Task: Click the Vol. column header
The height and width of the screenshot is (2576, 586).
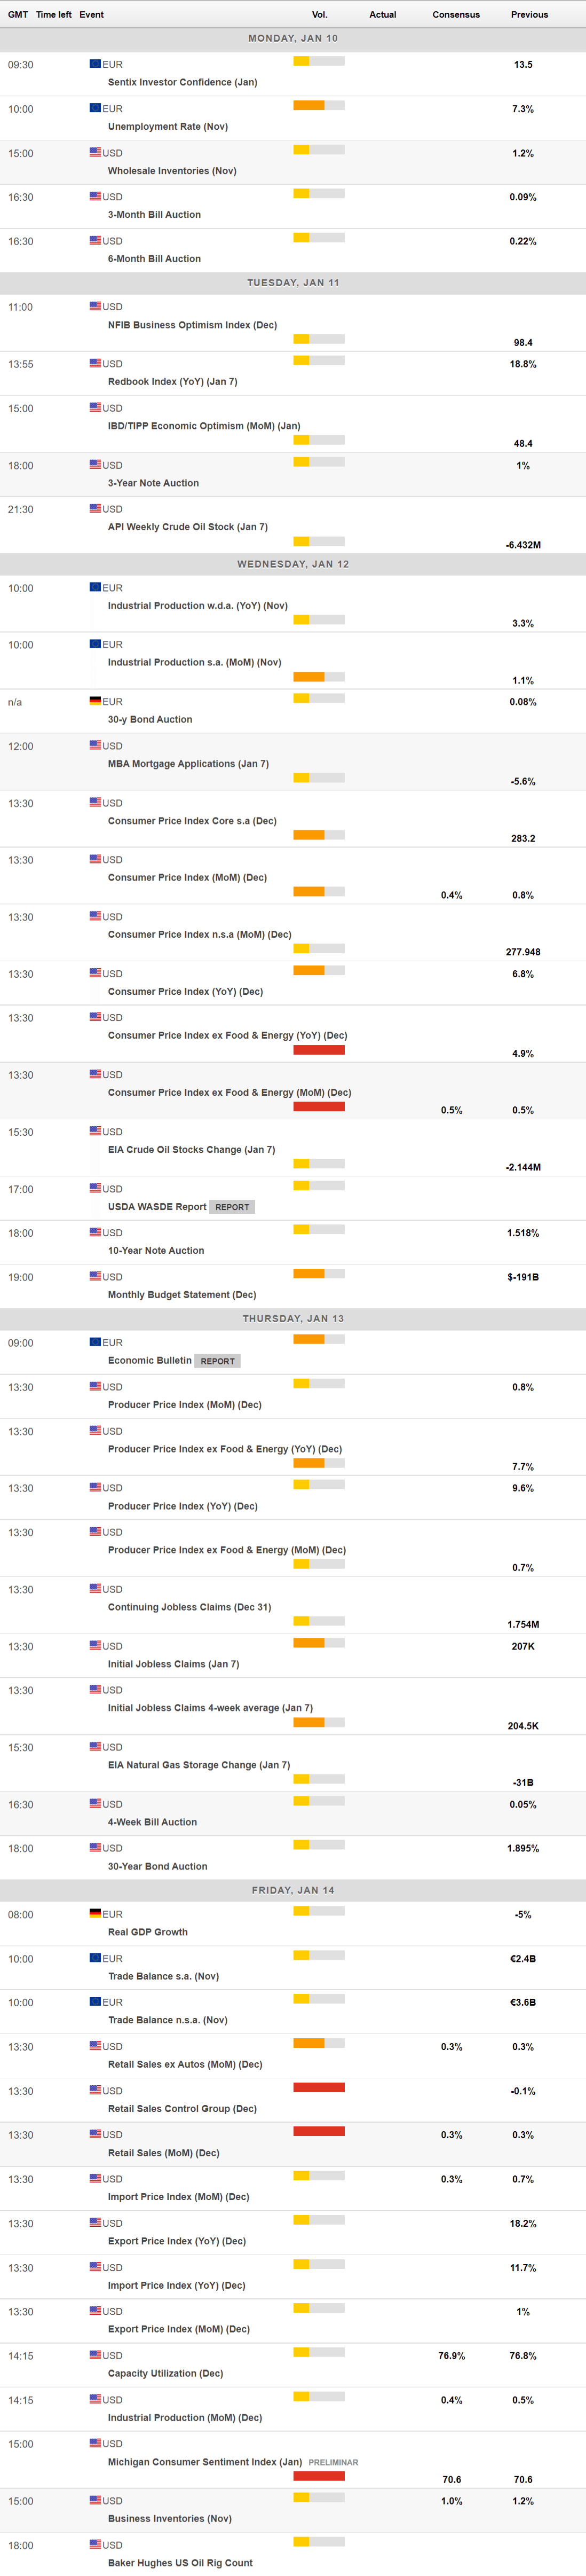Action: (x=320, y=15)
